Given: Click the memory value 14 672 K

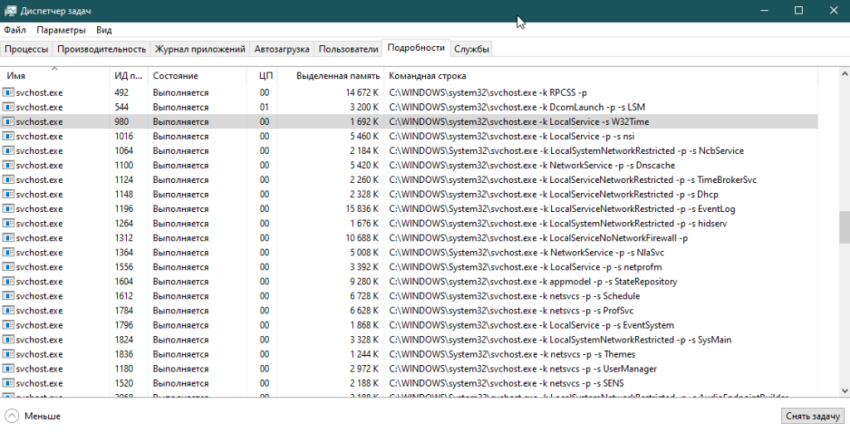Looking at the screenshot, I should tap(363, 93).
